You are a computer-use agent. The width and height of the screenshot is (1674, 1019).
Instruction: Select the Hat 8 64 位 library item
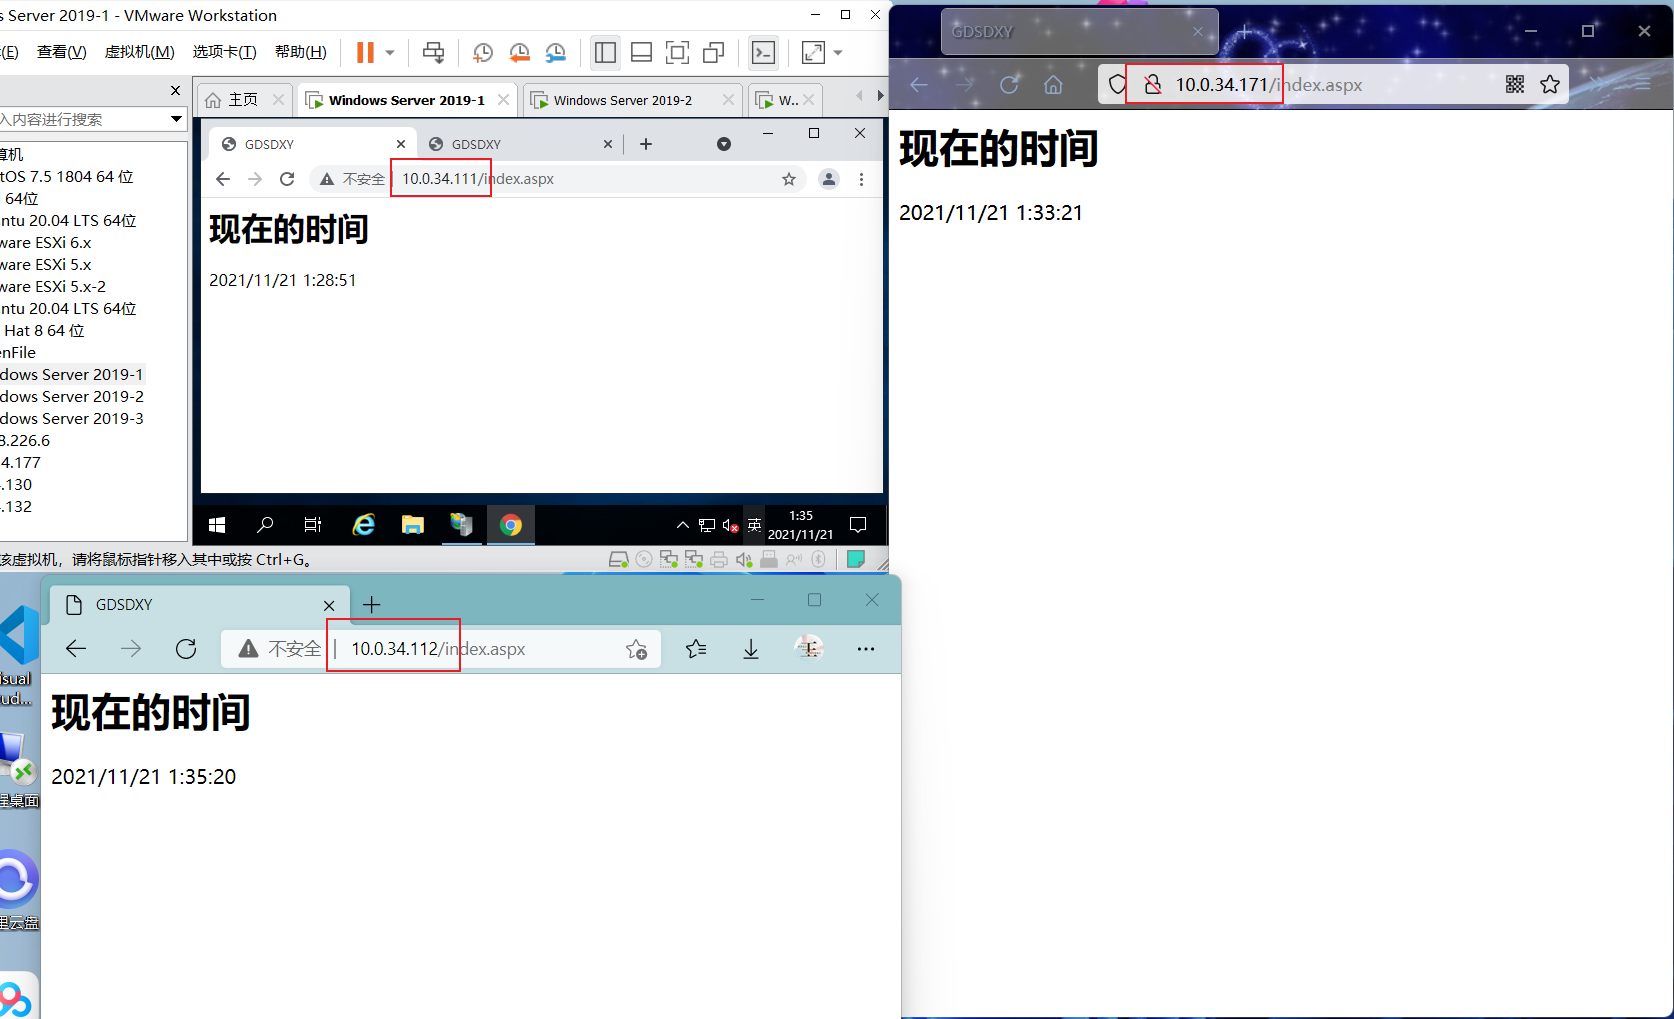[44, 330]
